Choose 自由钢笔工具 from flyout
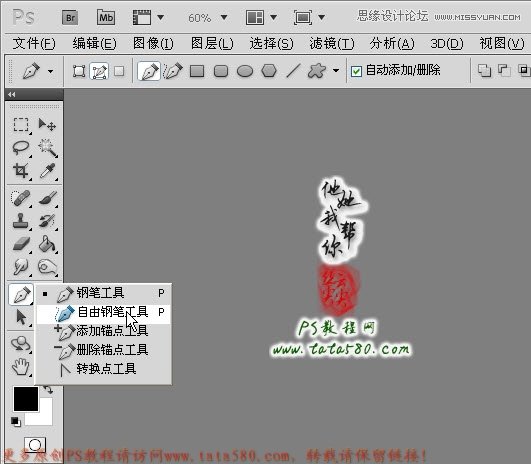 point(103,312)
